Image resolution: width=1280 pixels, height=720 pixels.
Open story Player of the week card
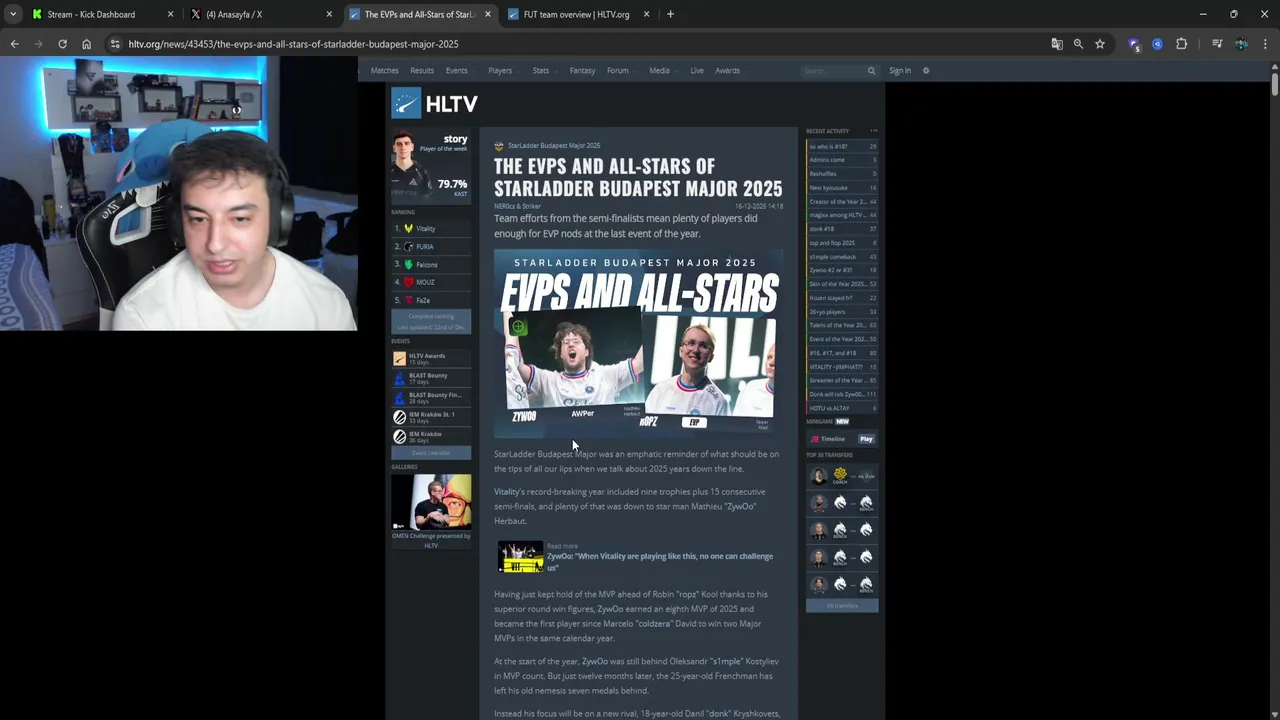[x=431, y=165]
